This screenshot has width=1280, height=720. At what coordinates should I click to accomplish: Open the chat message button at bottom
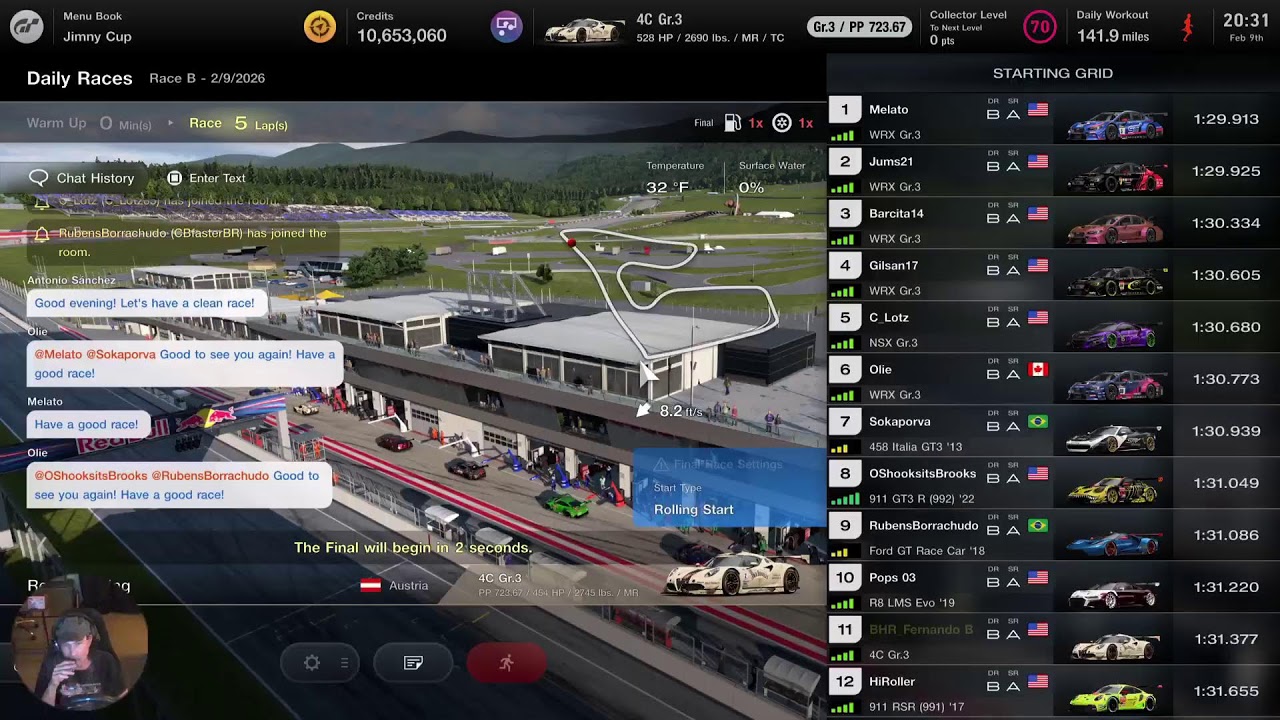(413, 663)
